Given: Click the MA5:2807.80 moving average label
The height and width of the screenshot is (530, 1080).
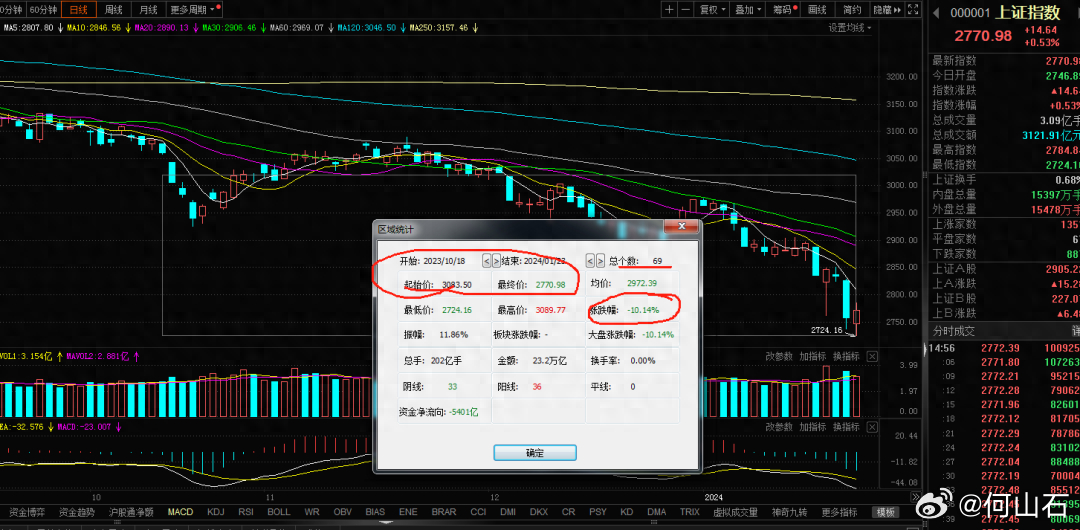Looking at the screenshot, I should point(29,28).
